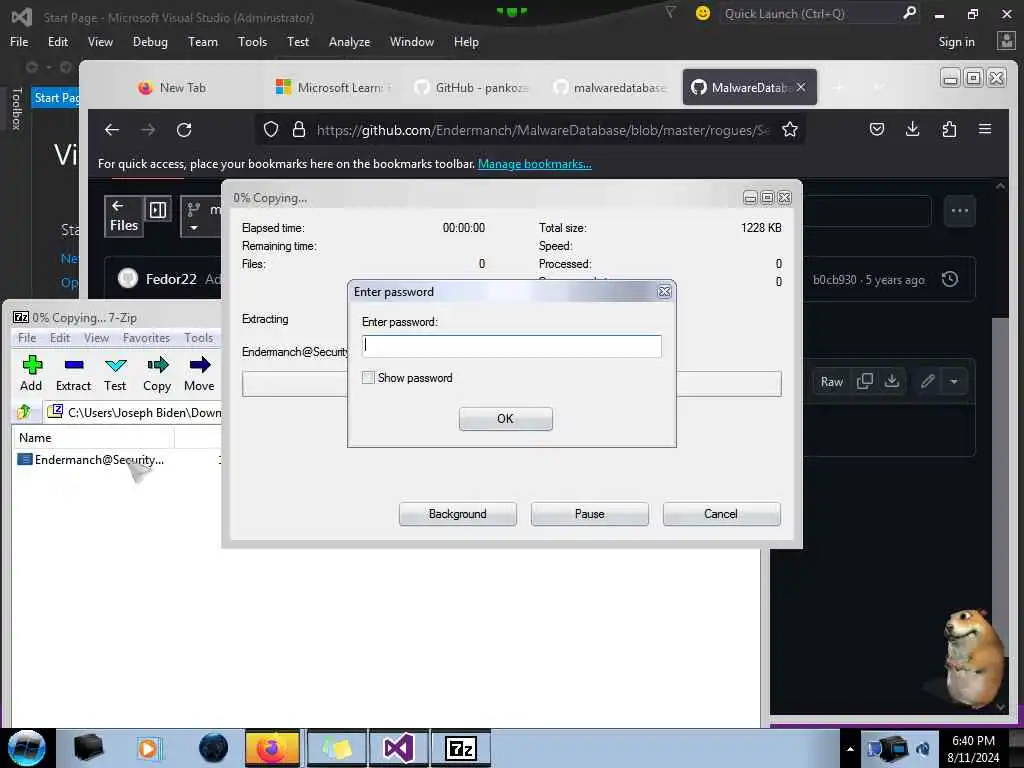Go forward in Firefox

(x=148, y=130)
